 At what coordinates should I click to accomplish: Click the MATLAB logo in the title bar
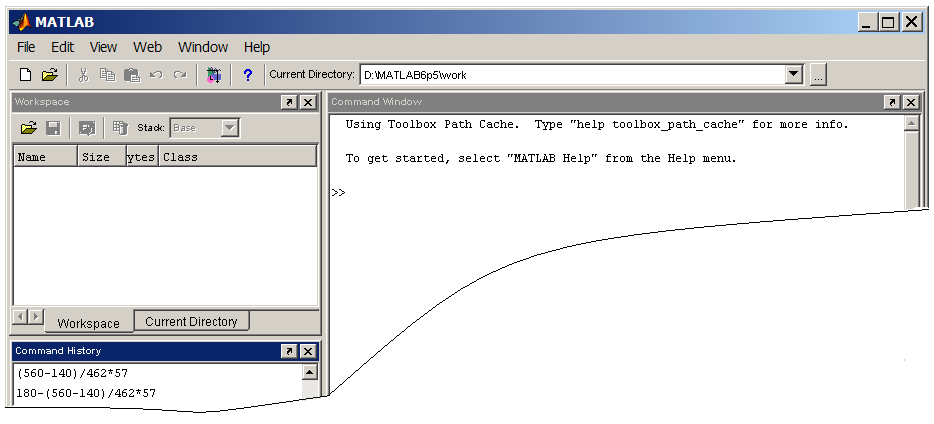click(23, 23)
